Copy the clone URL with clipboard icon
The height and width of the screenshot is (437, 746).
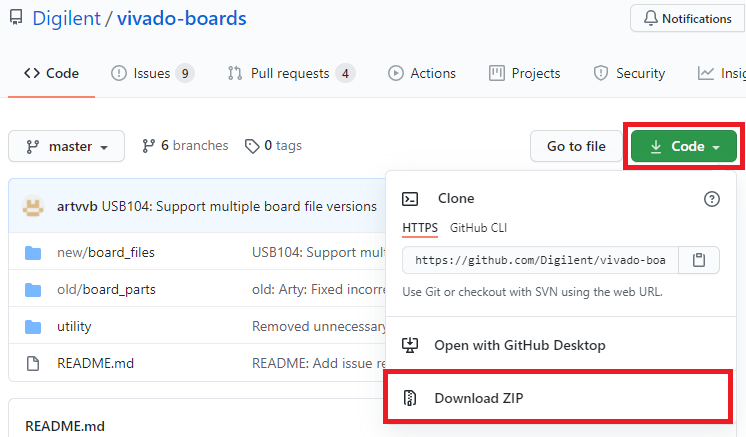tap(700, 260)
